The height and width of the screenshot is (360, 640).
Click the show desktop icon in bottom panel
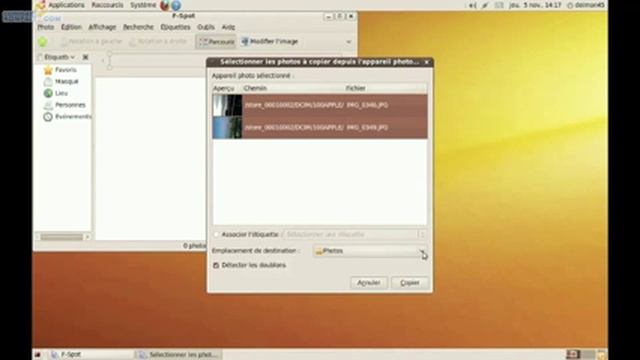pyautogui.click(x=38, y=355)
